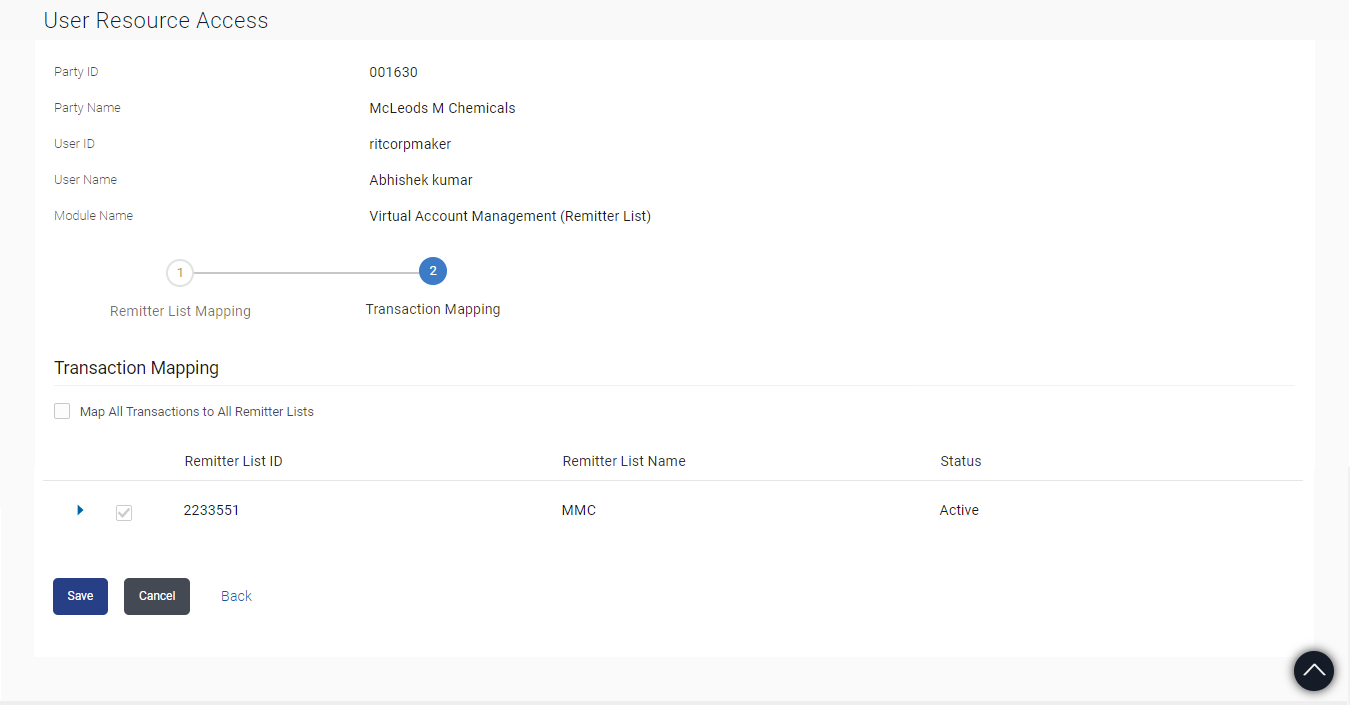Go to step 1 circle
1350x705 pixels.
180,272
